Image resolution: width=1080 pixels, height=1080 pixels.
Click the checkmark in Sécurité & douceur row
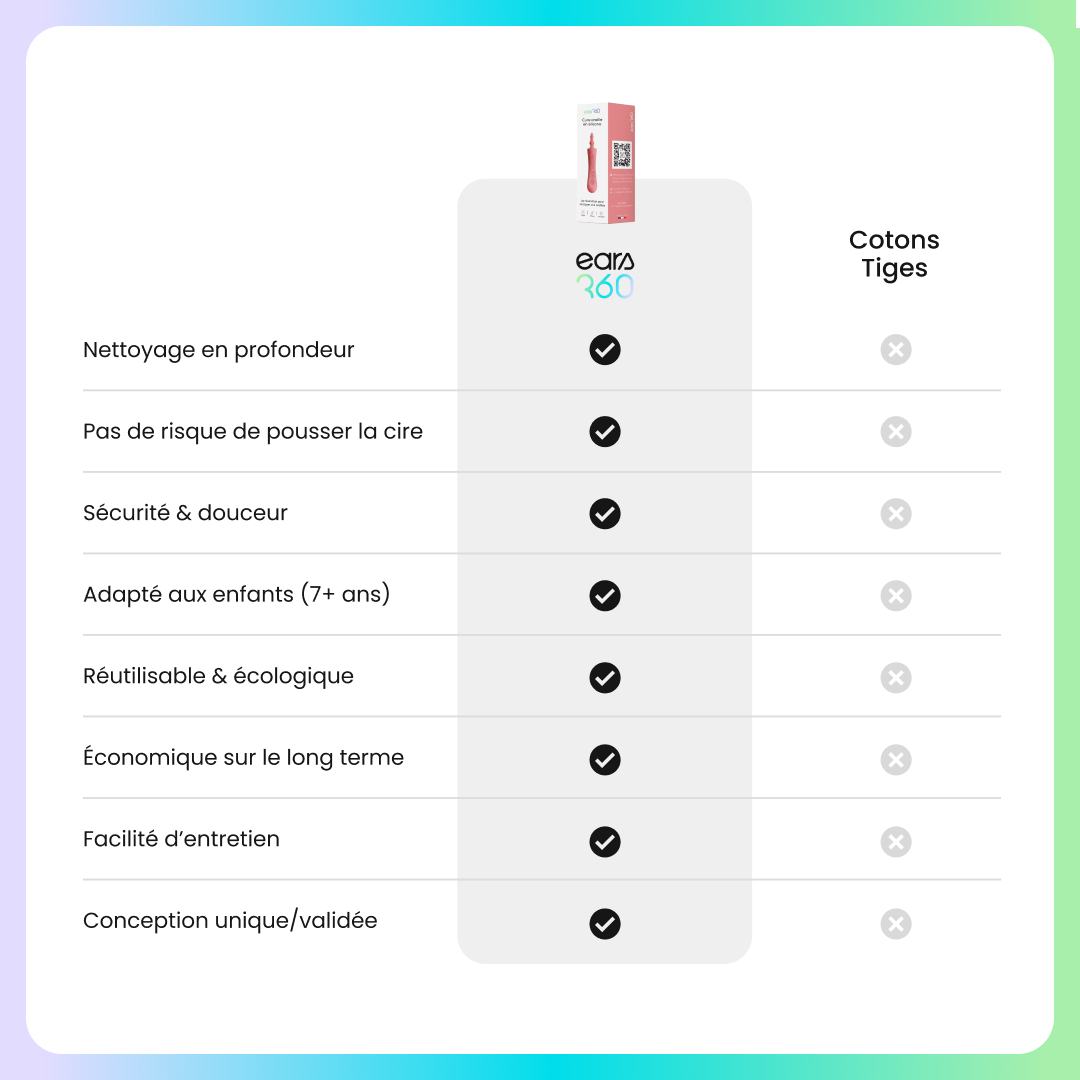(605, 514)
